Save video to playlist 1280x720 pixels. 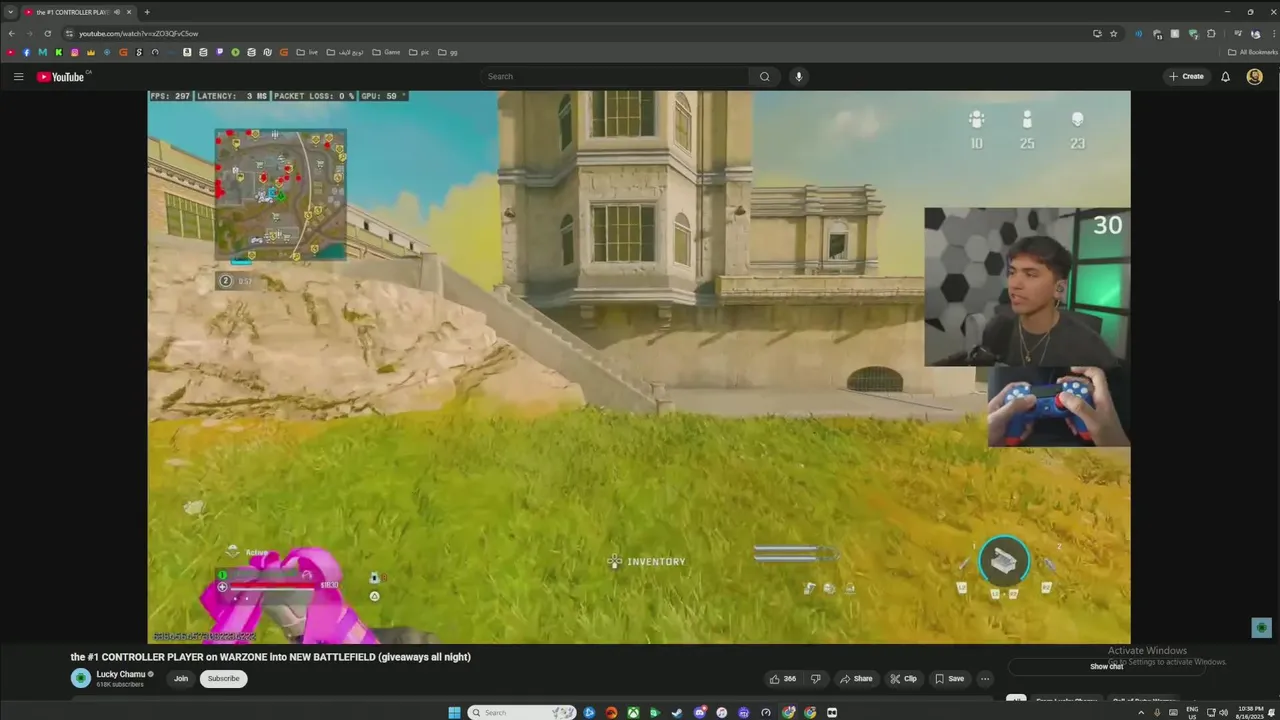[949, 679]
